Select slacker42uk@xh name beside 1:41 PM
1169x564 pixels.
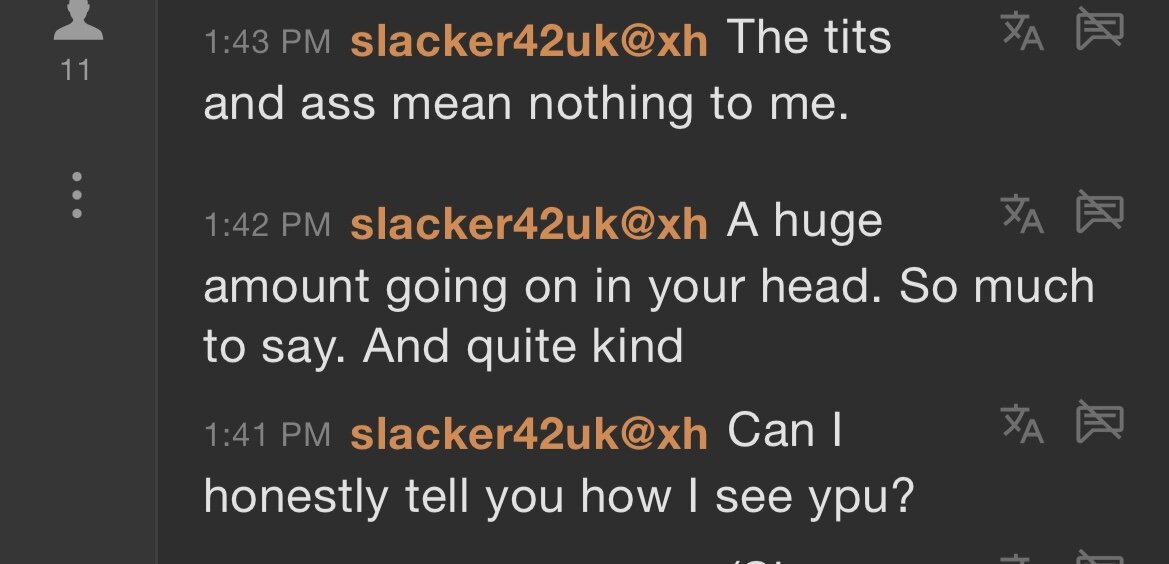click(529, 434)
